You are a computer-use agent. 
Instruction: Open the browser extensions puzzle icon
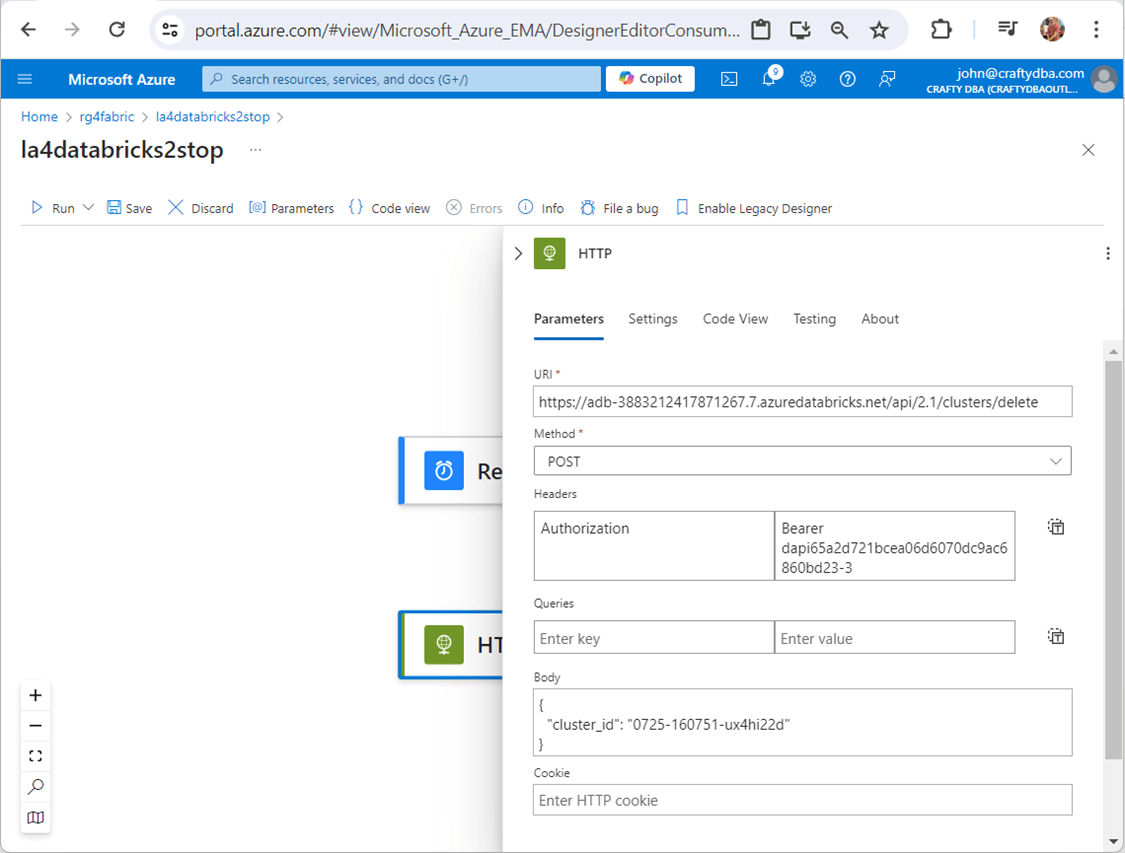click(941, 29)
